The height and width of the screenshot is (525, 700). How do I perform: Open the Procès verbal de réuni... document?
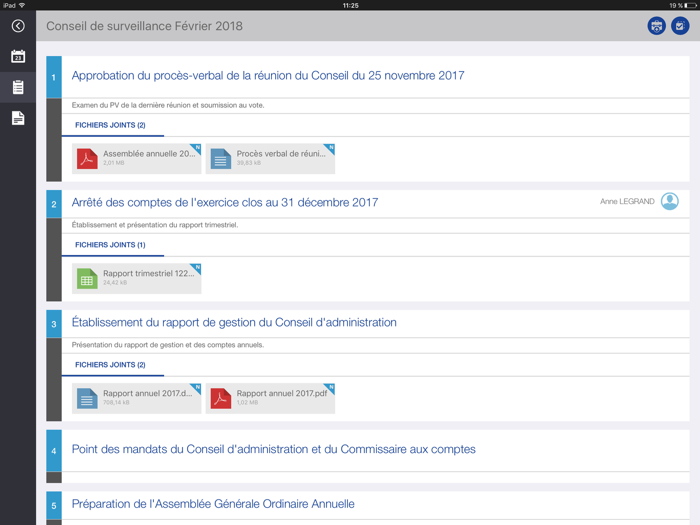270,158
